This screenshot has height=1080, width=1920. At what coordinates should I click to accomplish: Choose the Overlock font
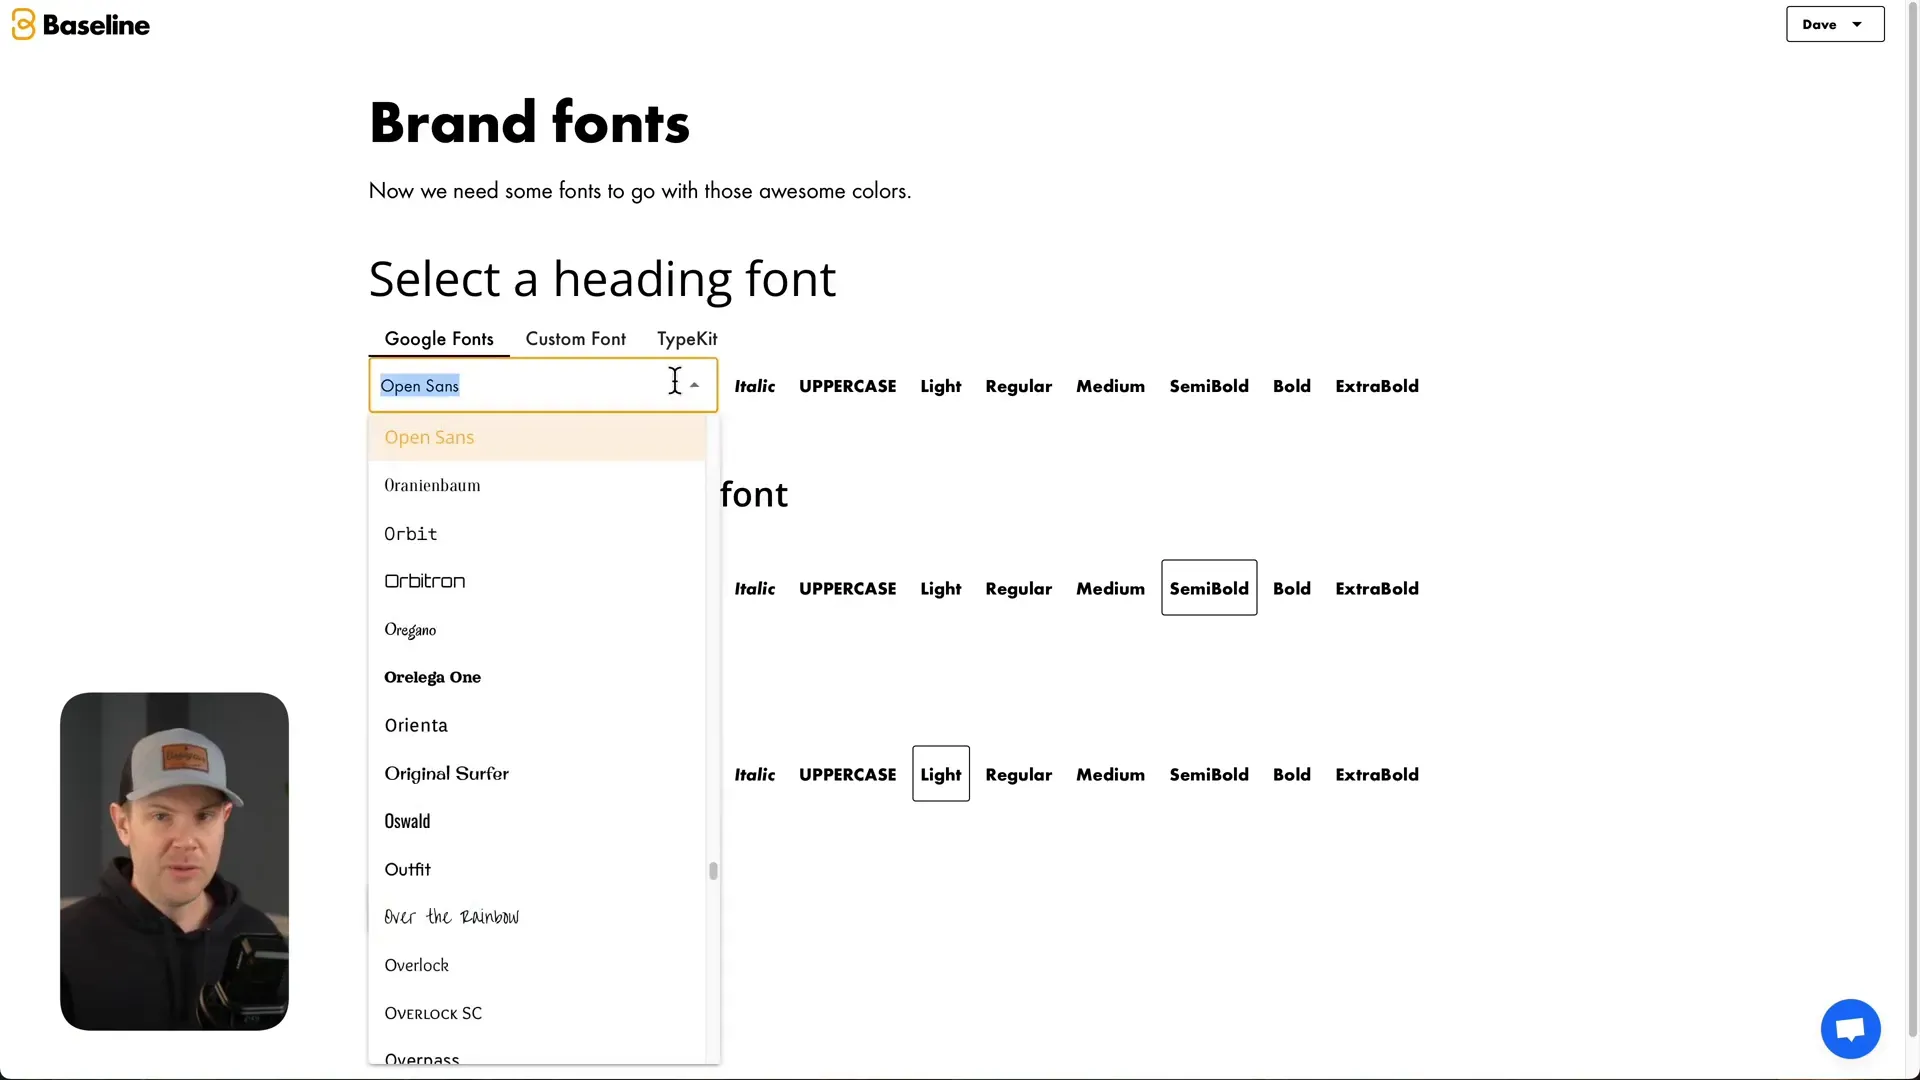[537, 965]
